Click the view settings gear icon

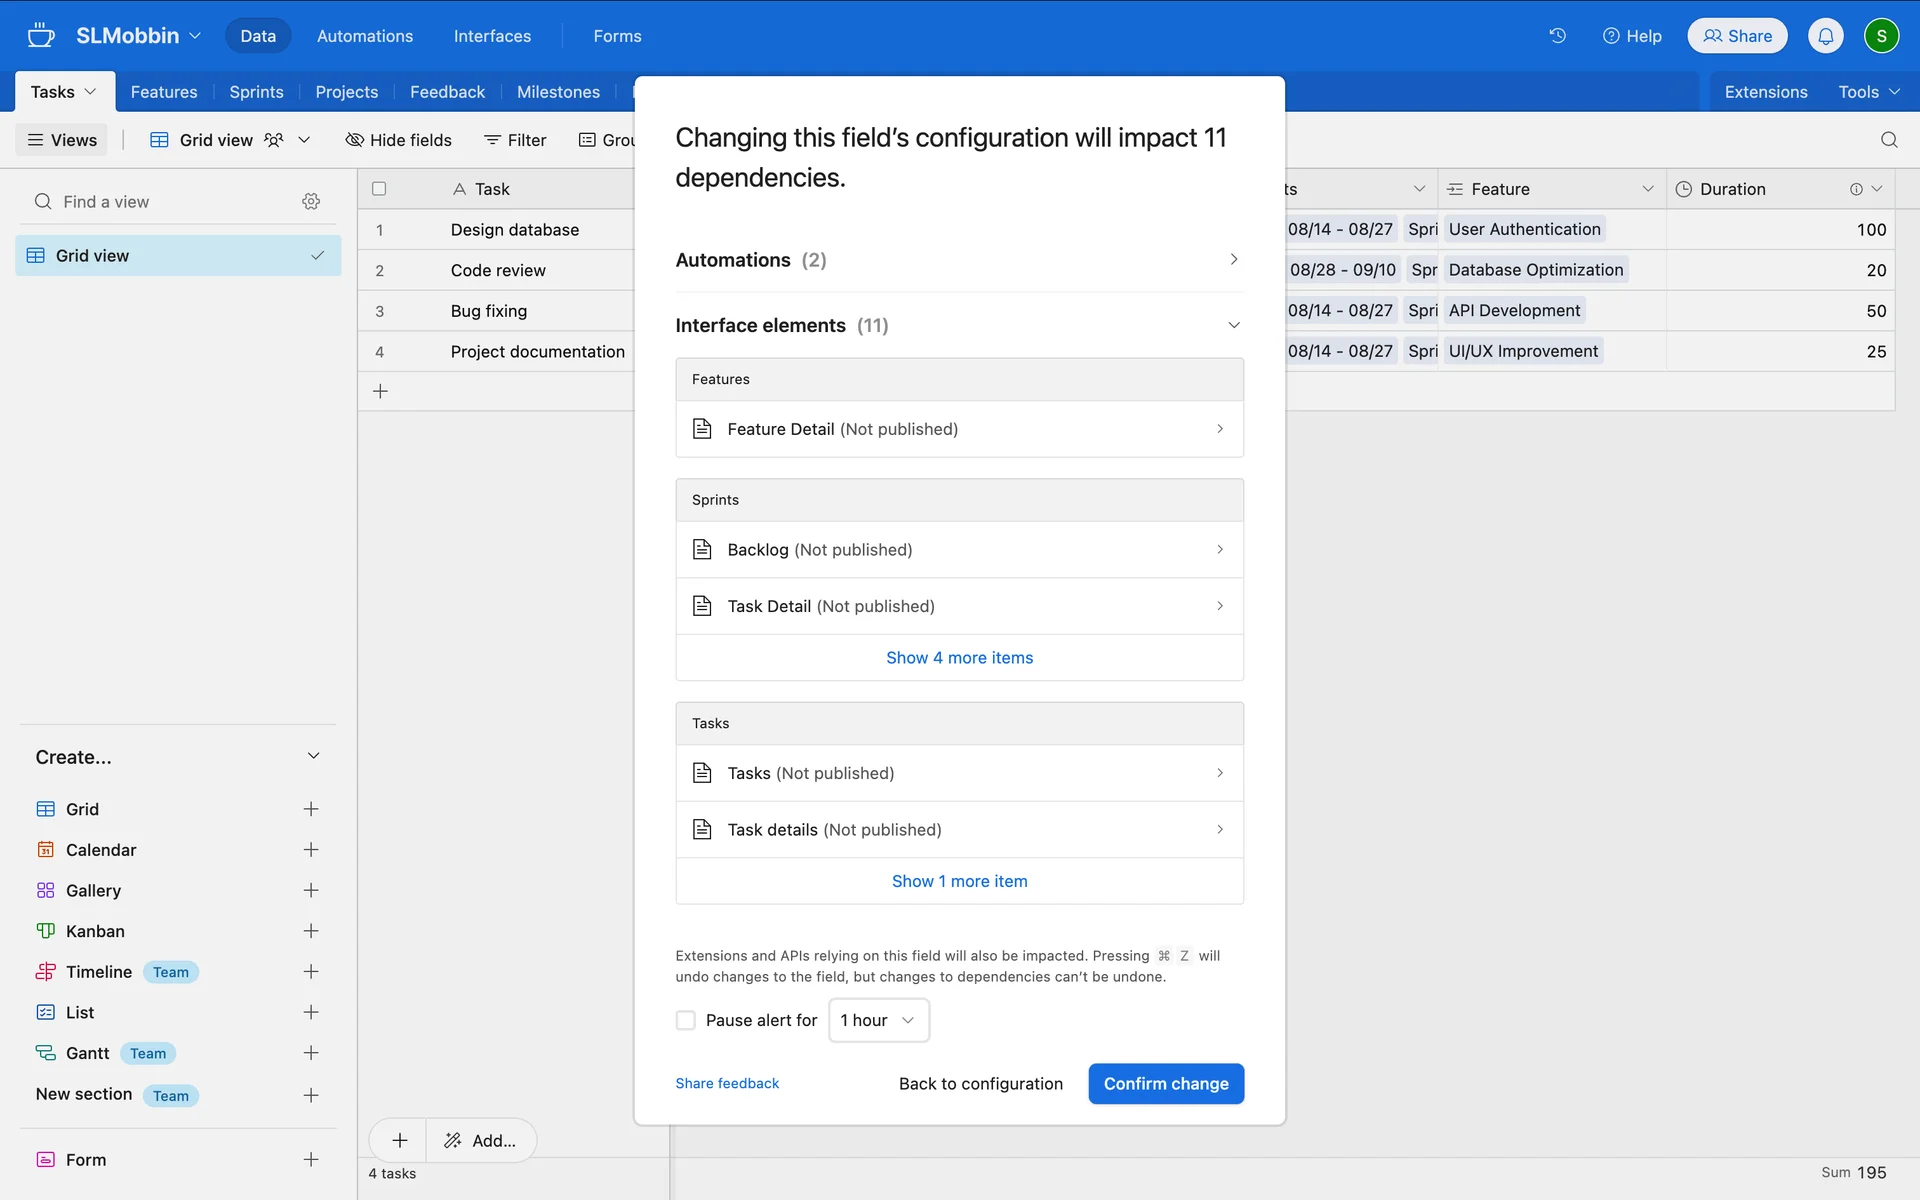311,201
